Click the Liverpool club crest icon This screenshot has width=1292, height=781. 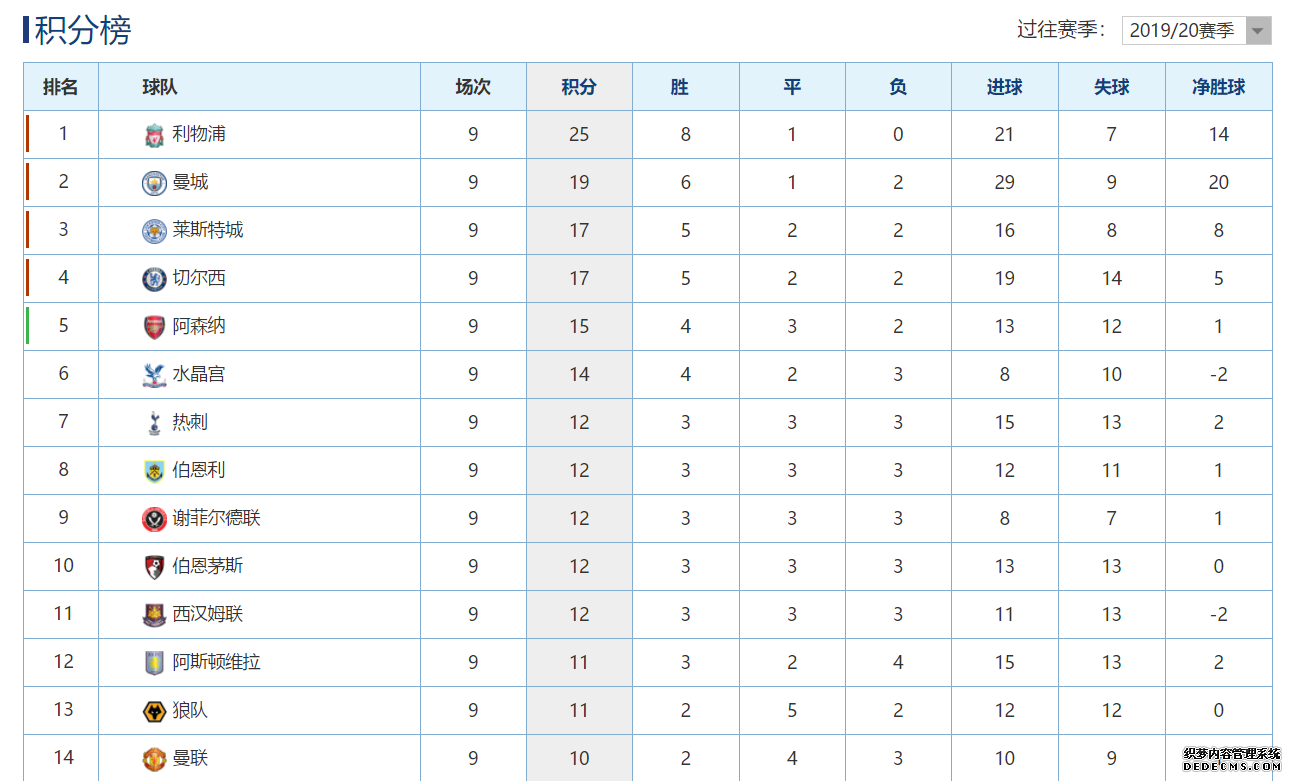click(x=154, y=135)
